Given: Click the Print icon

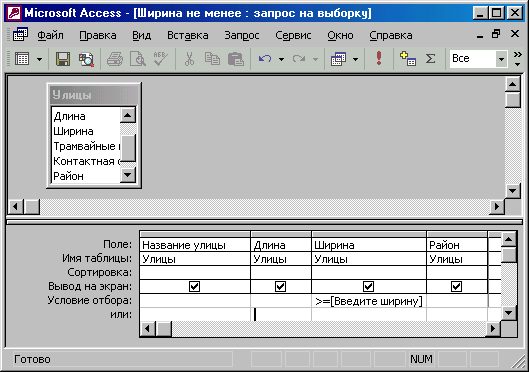Looking at the screenshot, I should click(x=115, y=59).
